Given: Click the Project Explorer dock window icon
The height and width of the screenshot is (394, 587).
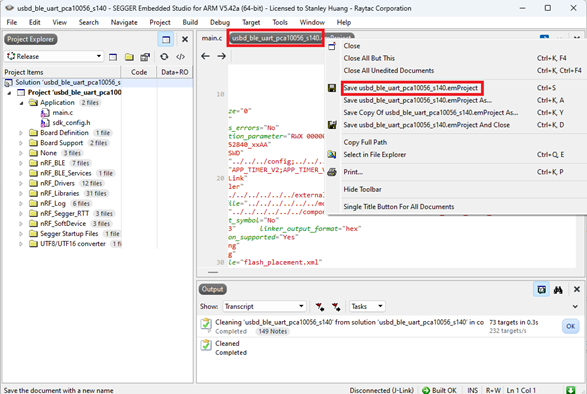Looking at the screenshot, I should click(x=166, y=39).
